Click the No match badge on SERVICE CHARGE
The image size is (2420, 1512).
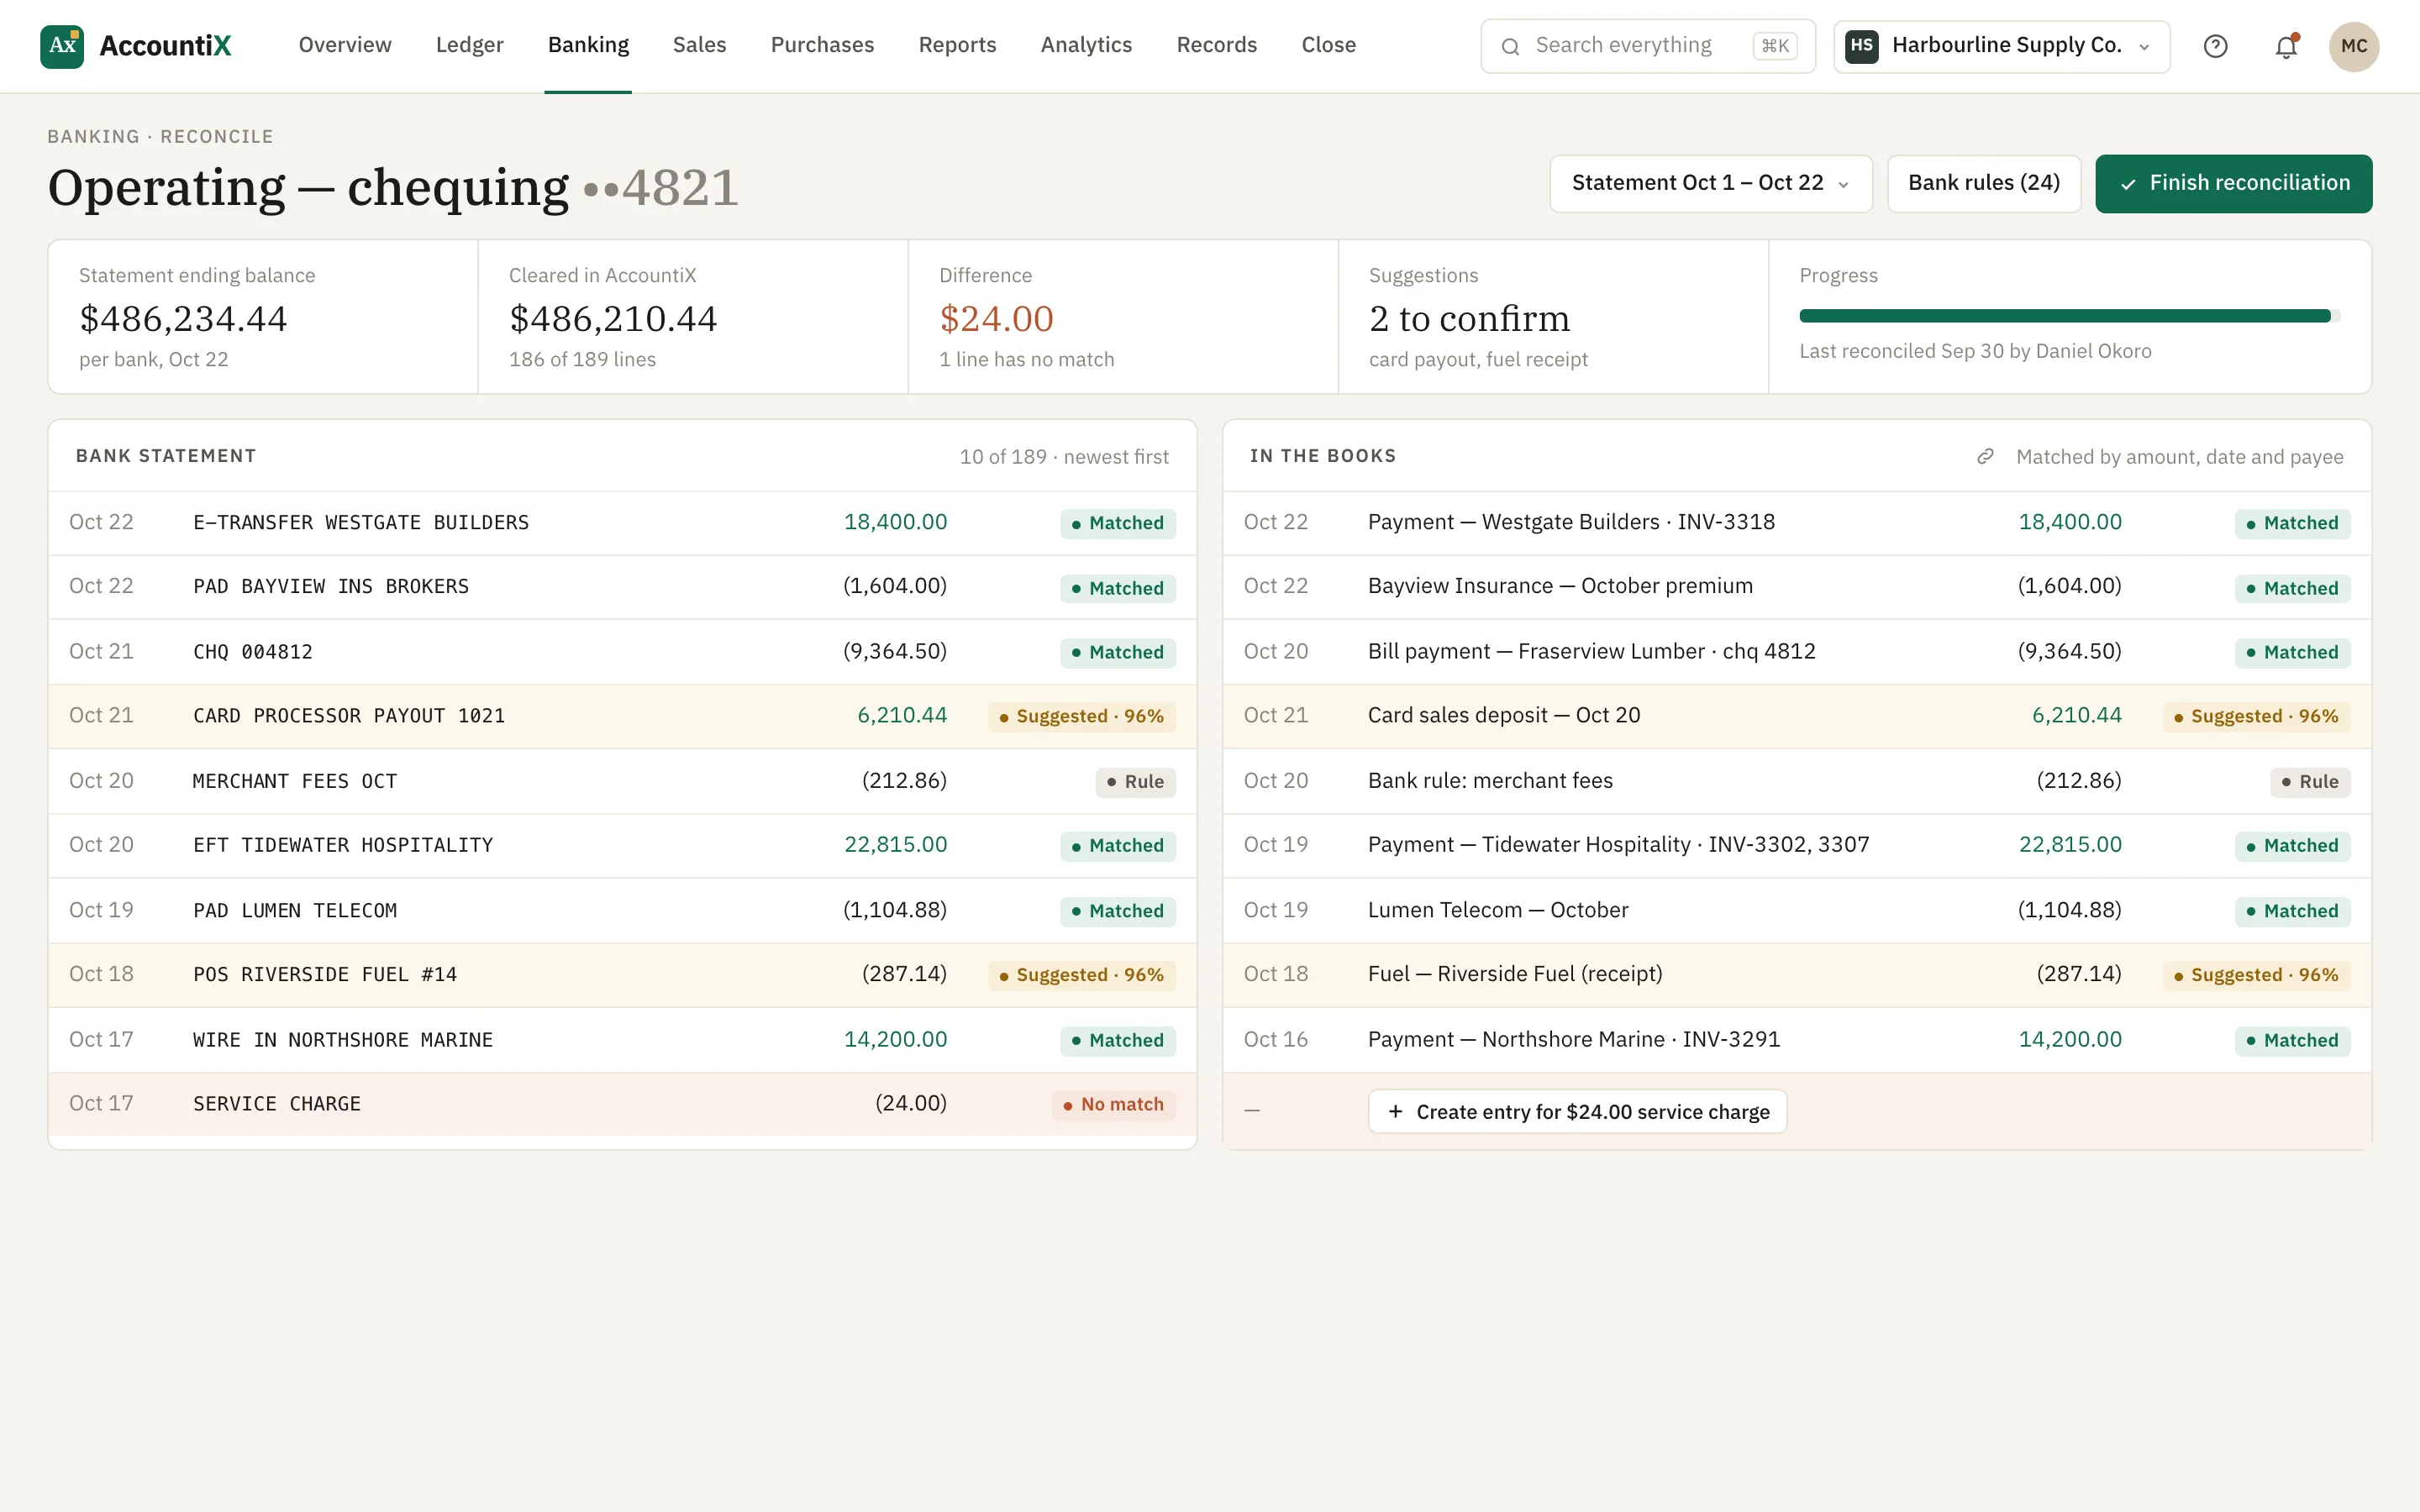pyautogui.click(x=1113, y=1104)
